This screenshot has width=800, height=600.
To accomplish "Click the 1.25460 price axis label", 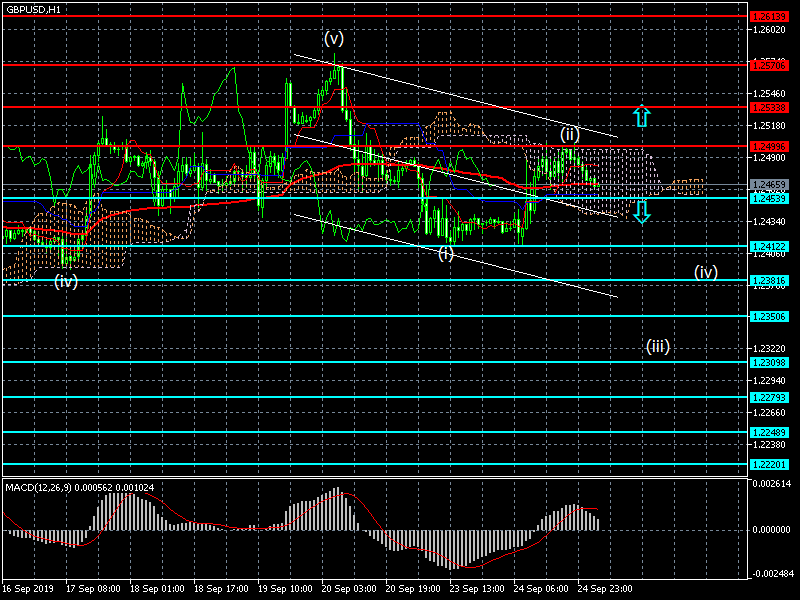I will pyautogui.click(x=769, y=94).
